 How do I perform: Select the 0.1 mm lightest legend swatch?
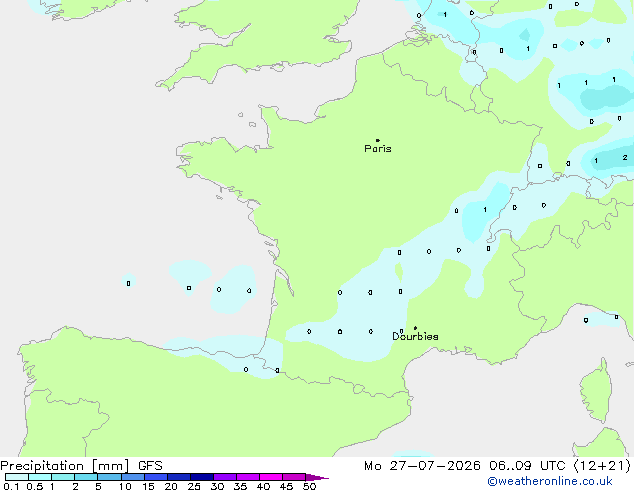17,477
